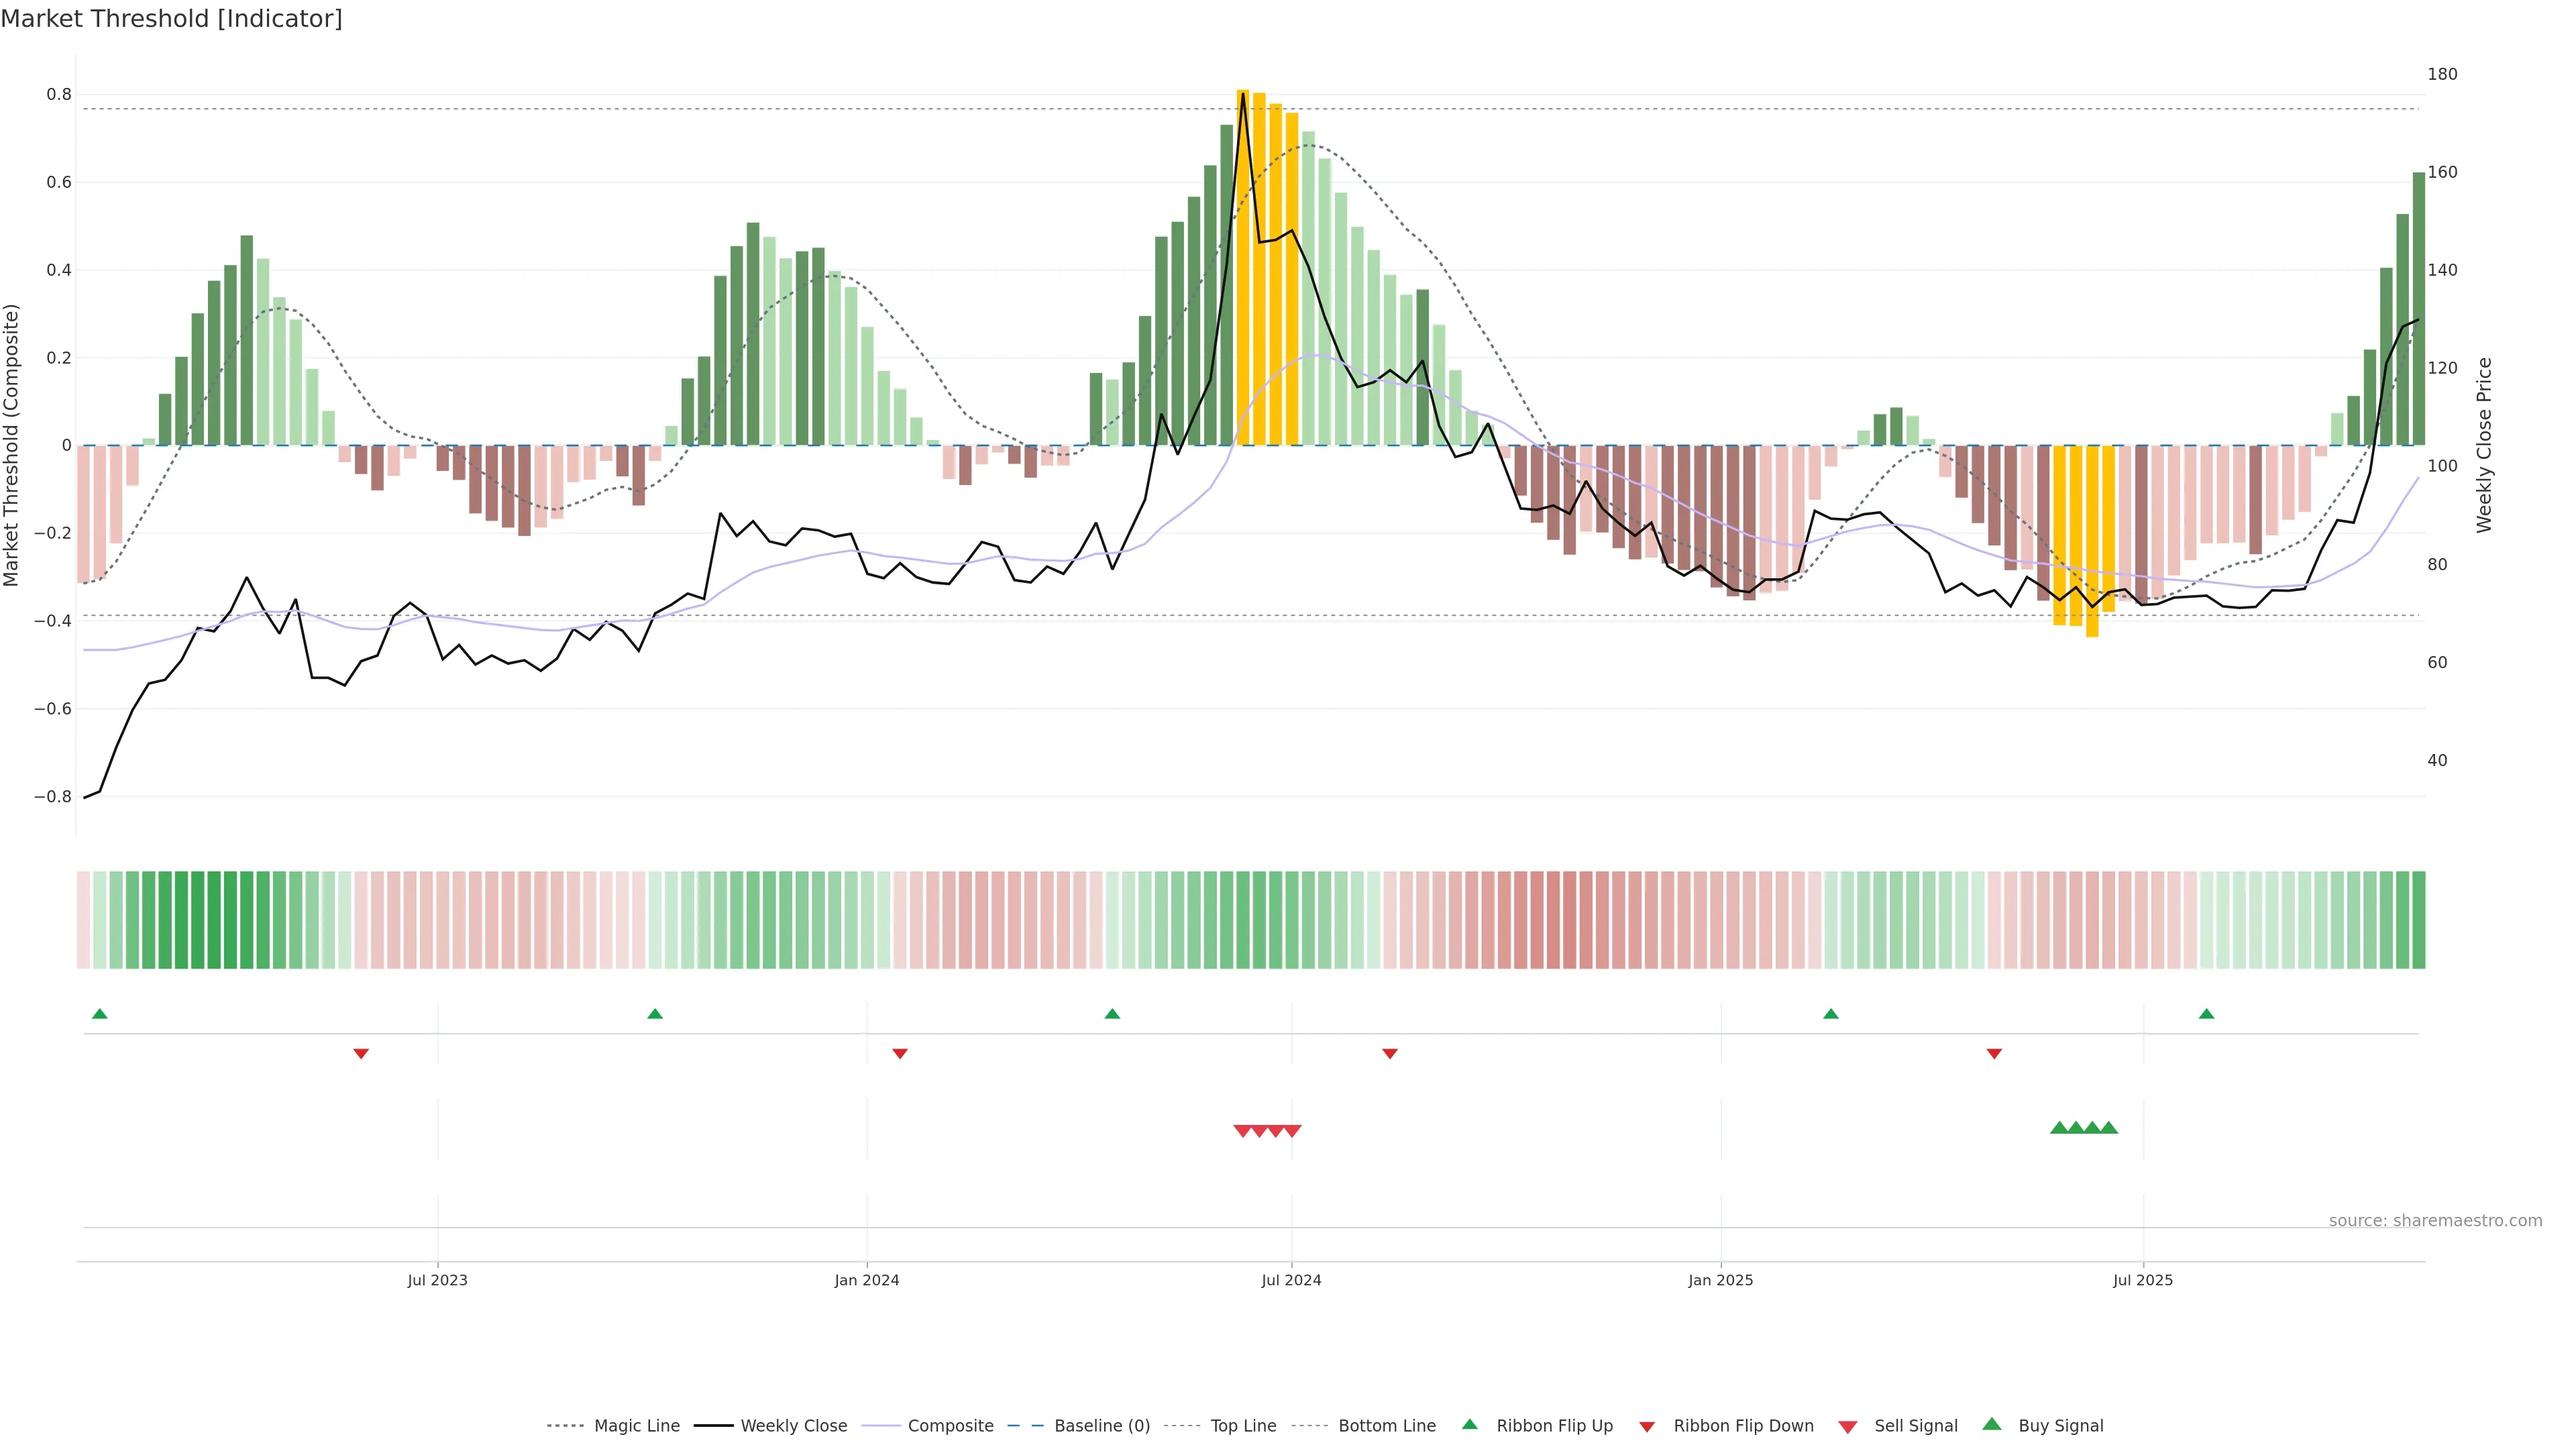Viewport: 2576px width, 1449px height.
Task: Click the Weekly Close Price axis title
Action: (x=2484, y=445)
